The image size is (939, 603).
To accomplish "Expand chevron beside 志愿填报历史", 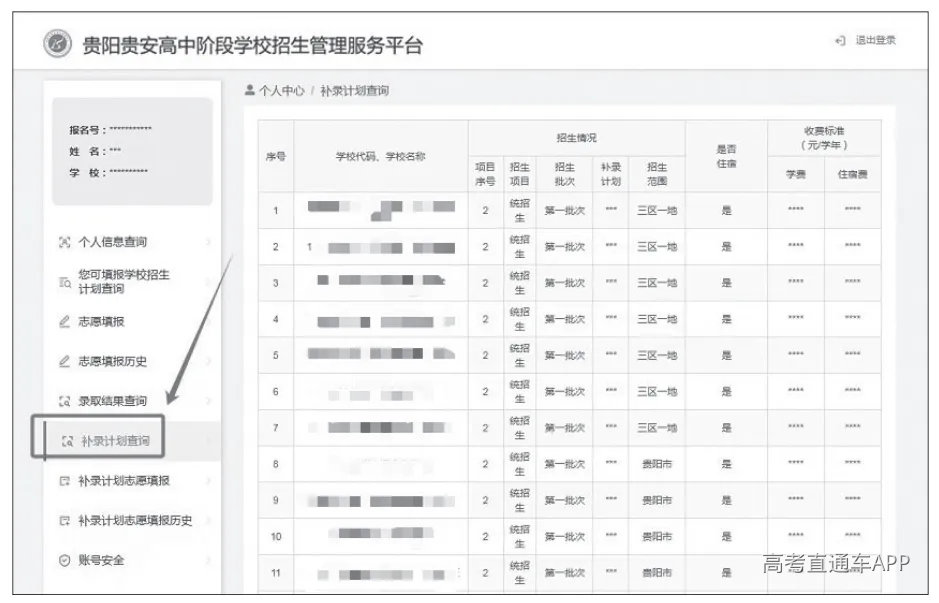I will [x=208, y=361].
